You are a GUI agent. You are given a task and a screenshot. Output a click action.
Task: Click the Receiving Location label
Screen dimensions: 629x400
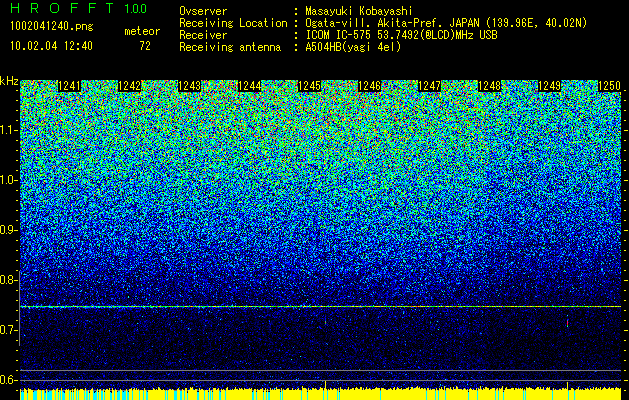[233, 23]
